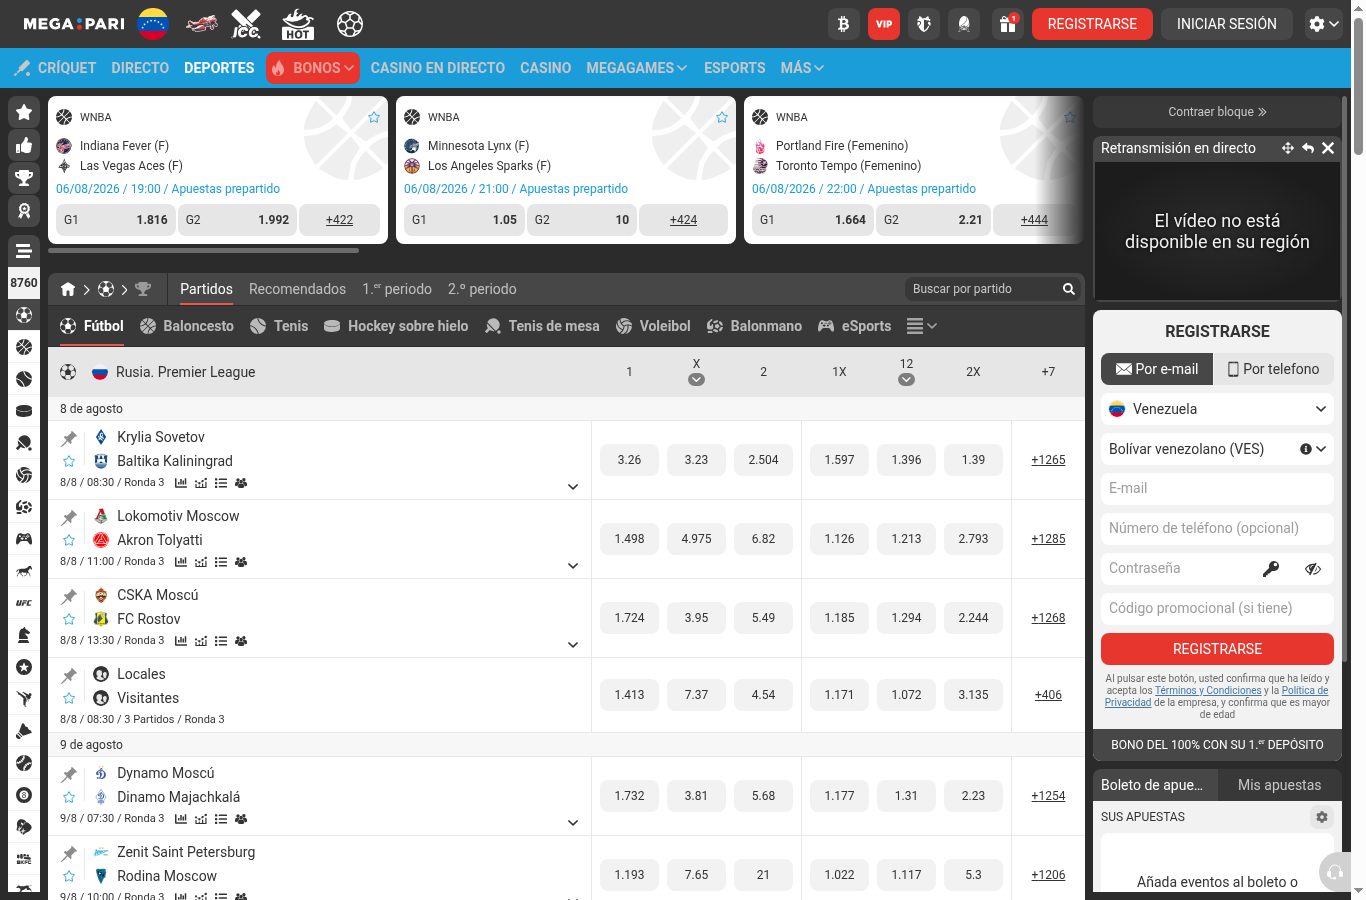Go to home via breadcrumb house icon
The height and width of the screenshot is (900, 1366).
point(68,289)
